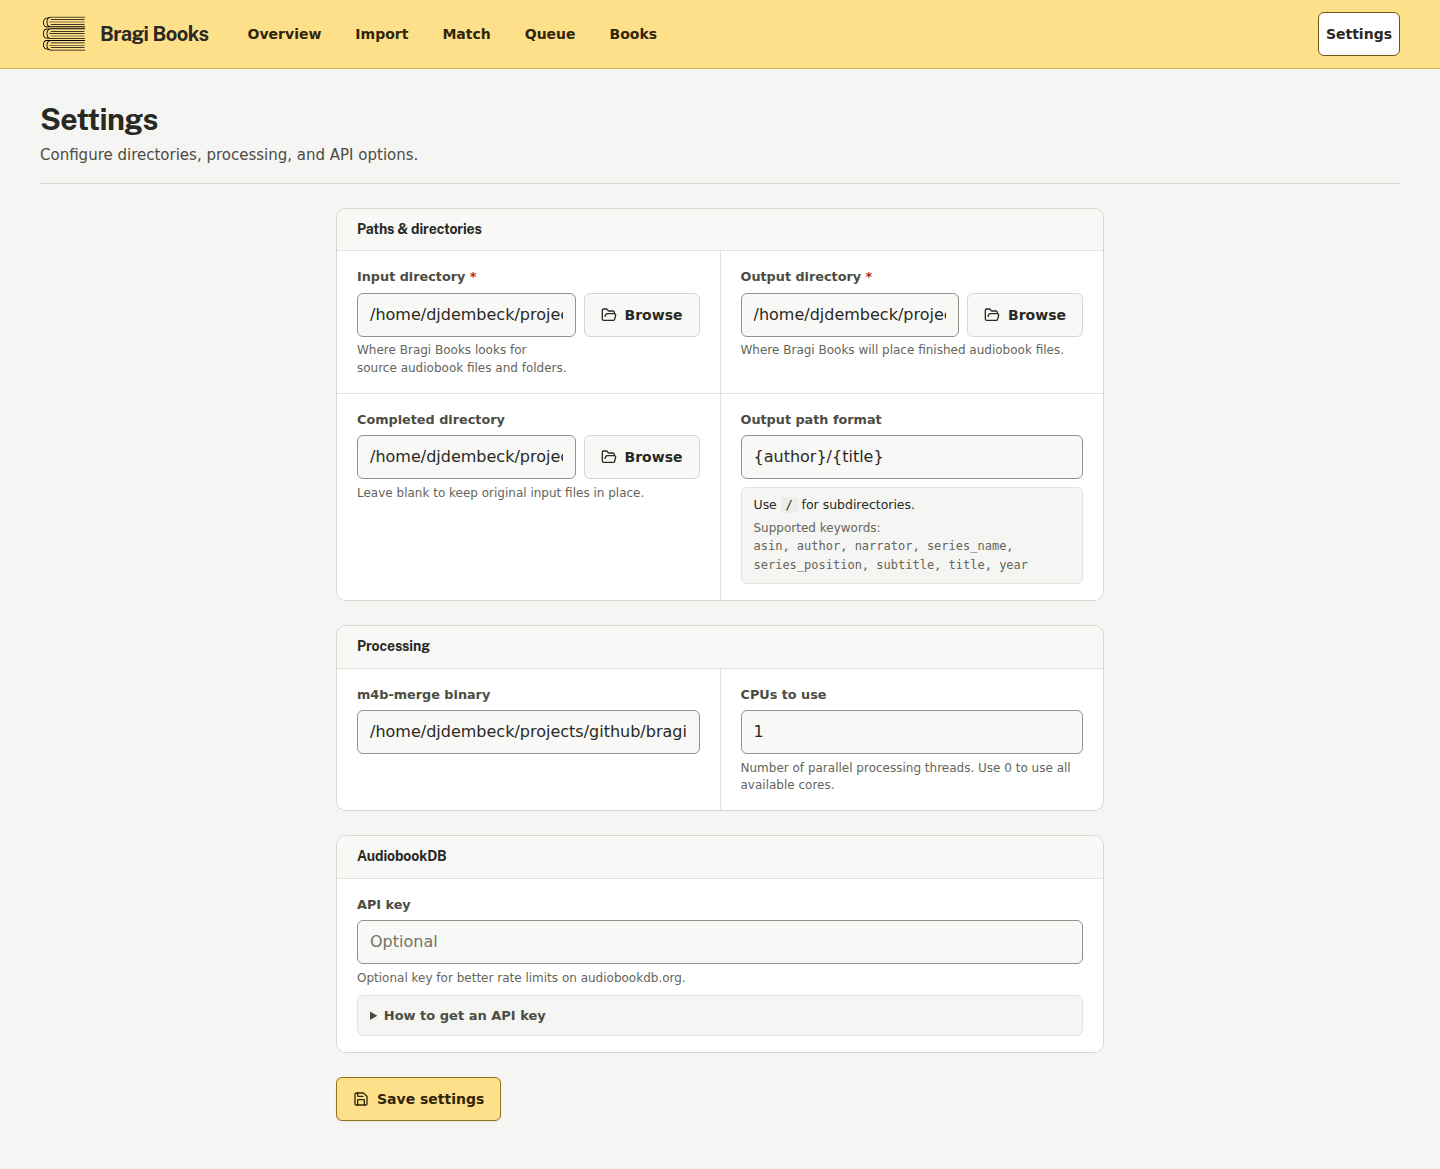
Task: Expand 'How to get an API key'
Action: coord(720,1016)
